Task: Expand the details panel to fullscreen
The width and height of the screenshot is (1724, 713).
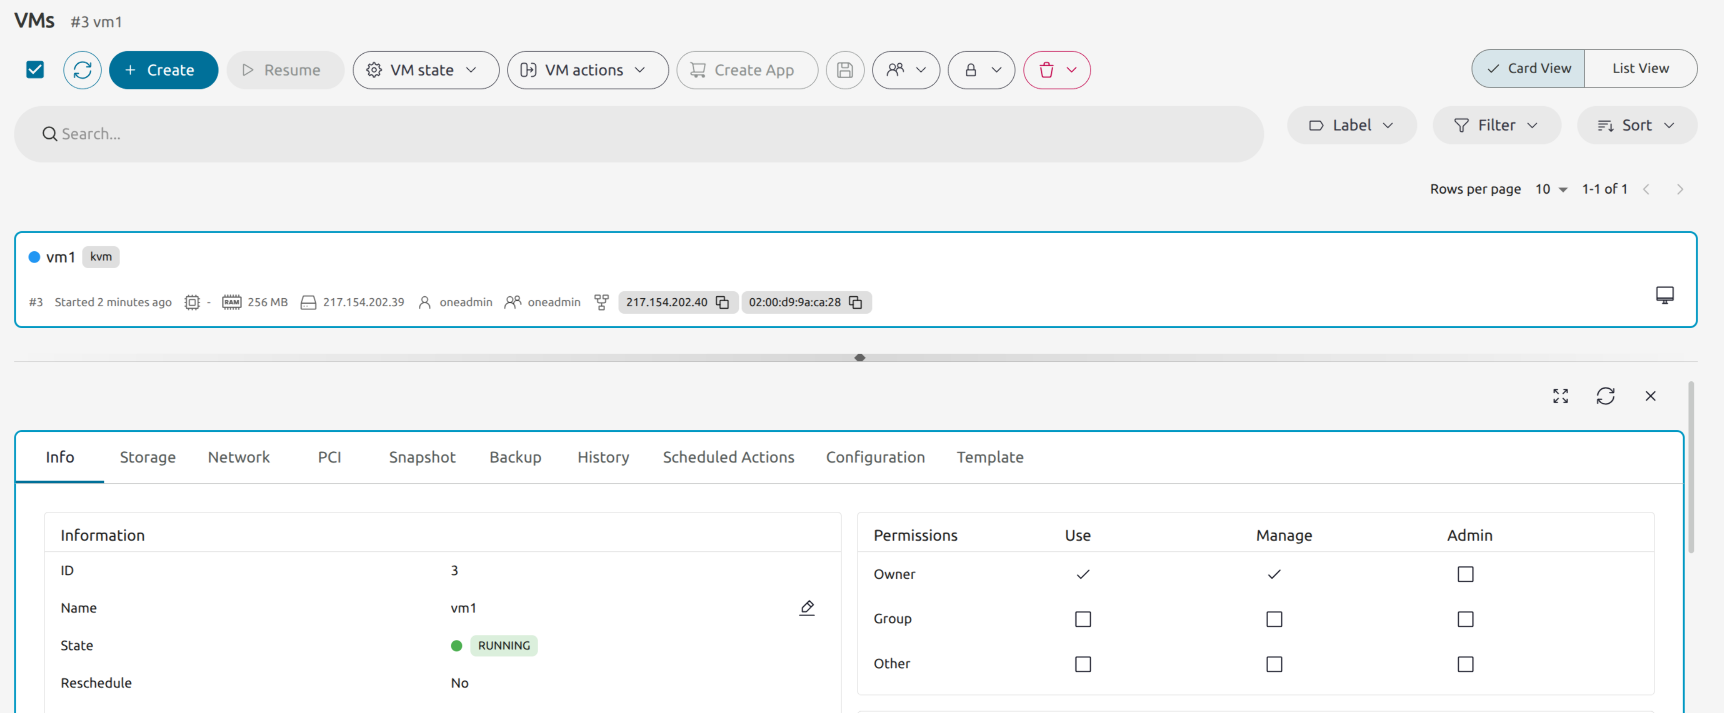Action: pyautogui.click(x=1560, y=396)
